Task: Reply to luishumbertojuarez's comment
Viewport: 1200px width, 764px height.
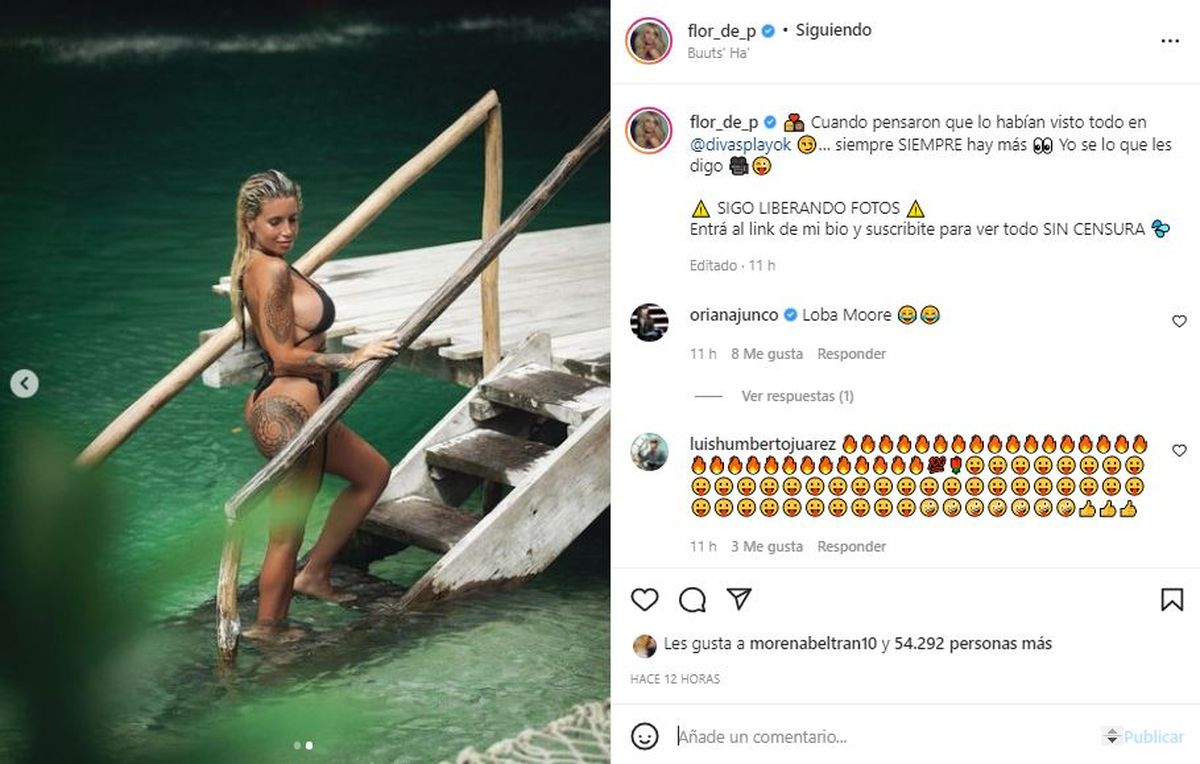Action: coord(851,547)
